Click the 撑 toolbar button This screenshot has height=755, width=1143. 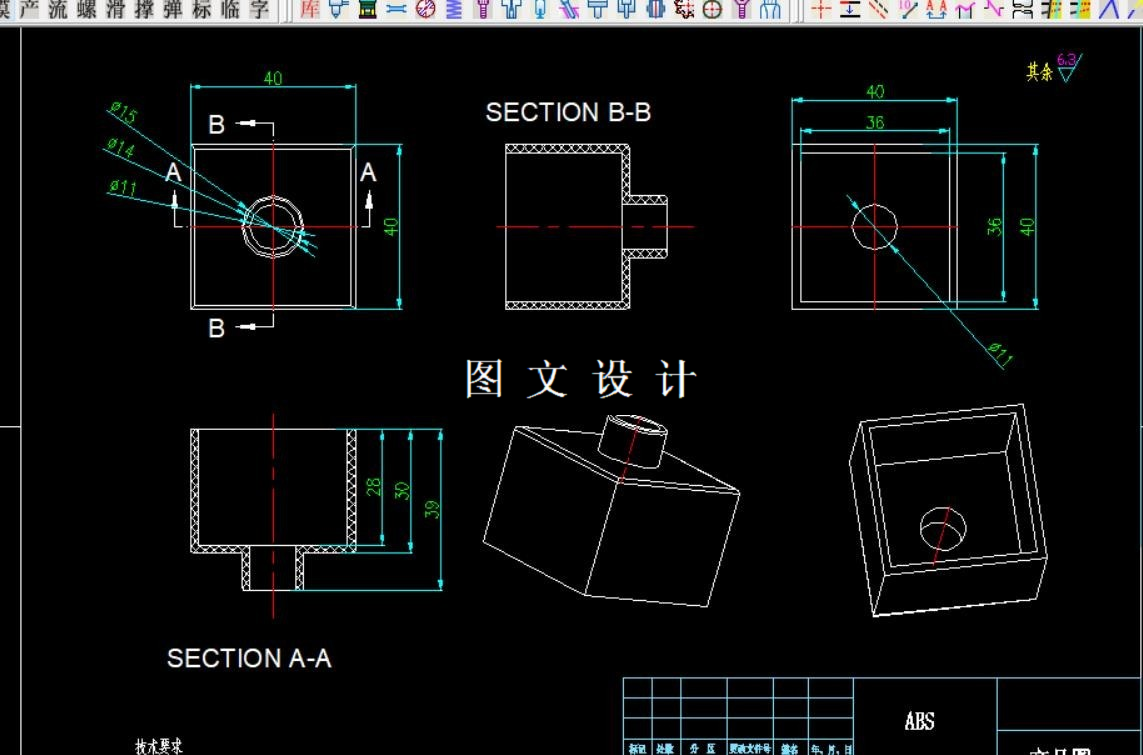pyautogui.click(x=144, y=9)
